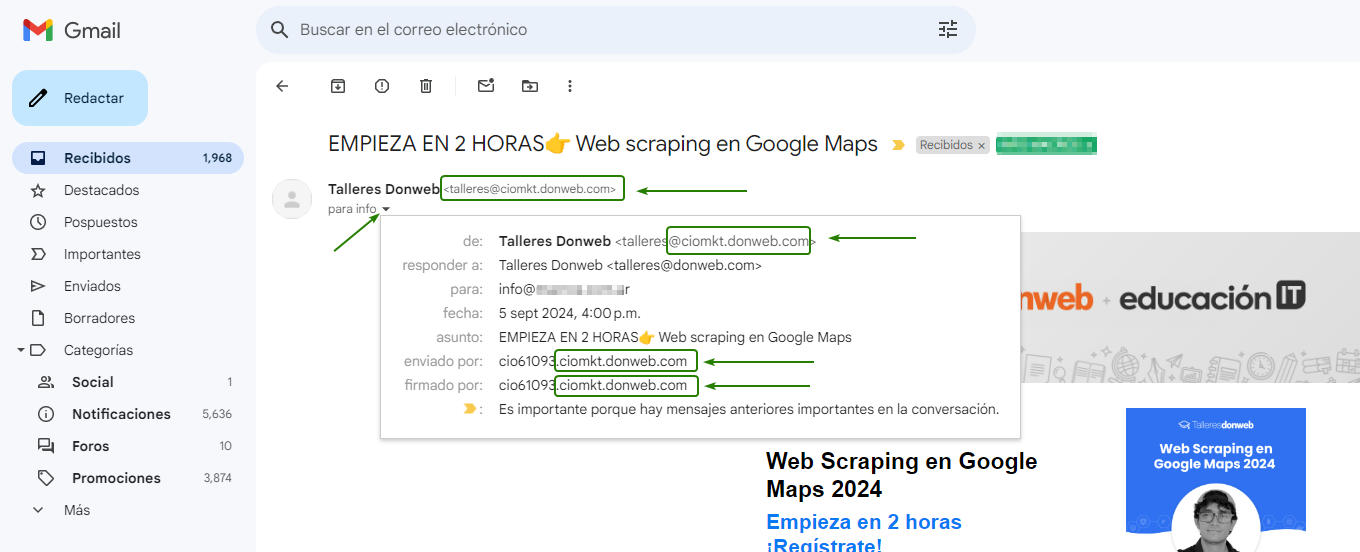Click sender avatar picture
The image size is (1360, 552).
point(292,198)
